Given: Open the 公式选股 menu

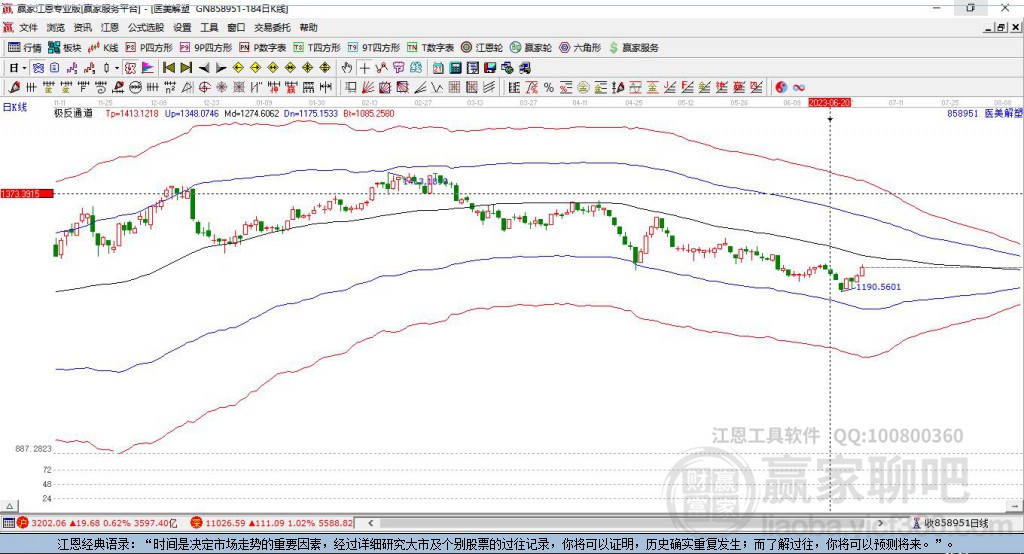Looking at the screenshot, I should click(146, 27).
